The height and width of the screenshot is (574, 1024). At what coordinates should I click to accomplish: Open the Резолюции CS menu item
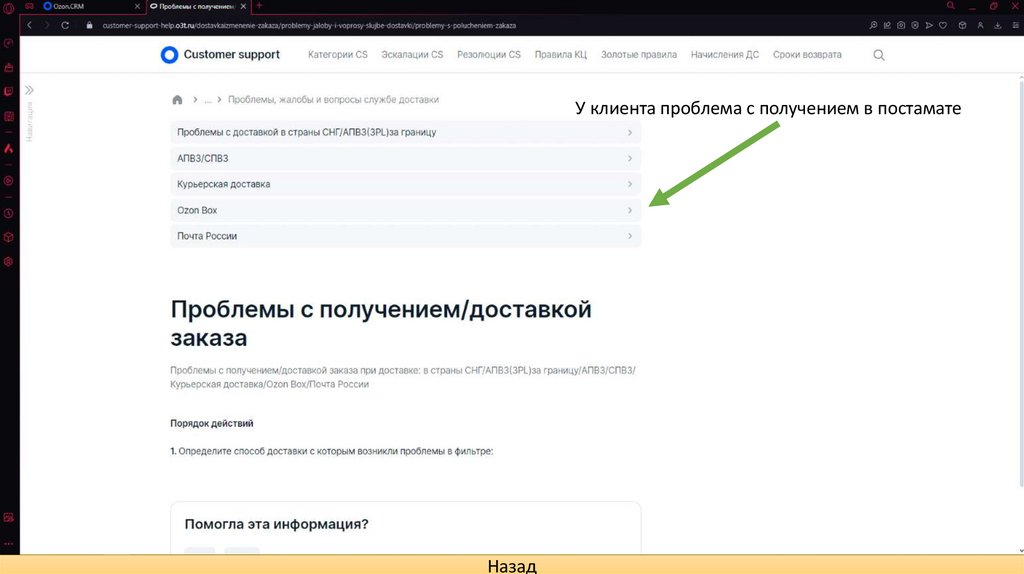[x=488, y=55]
